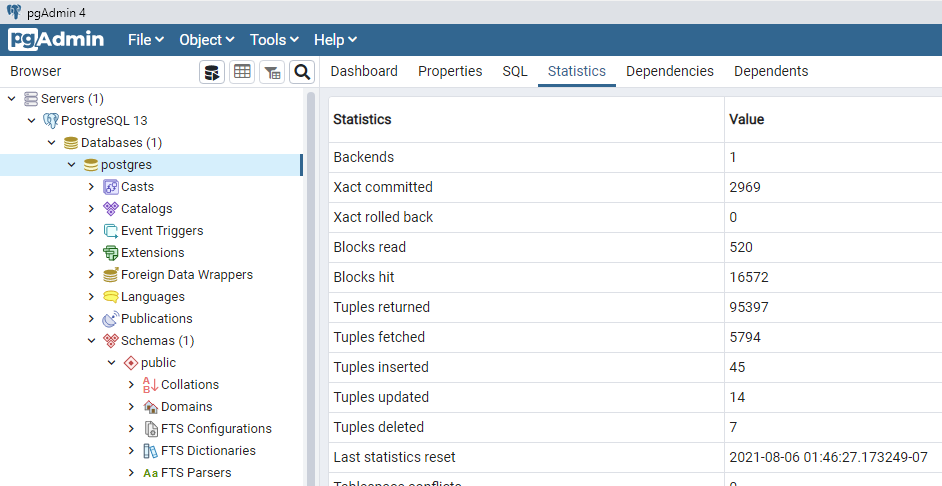Select the Tuples returned value 95397
The width and height of the screenshot is (942, 486).
tap(749, 308)
